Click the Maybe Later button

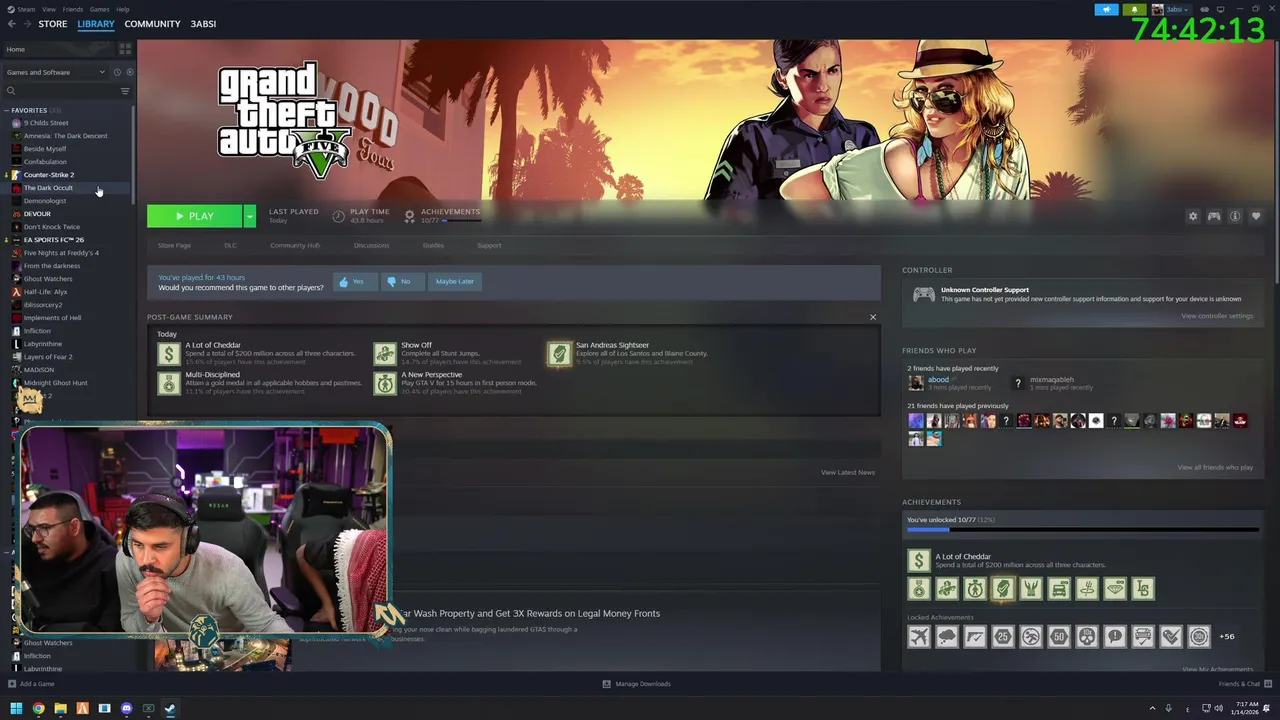(x=454, y=282)
